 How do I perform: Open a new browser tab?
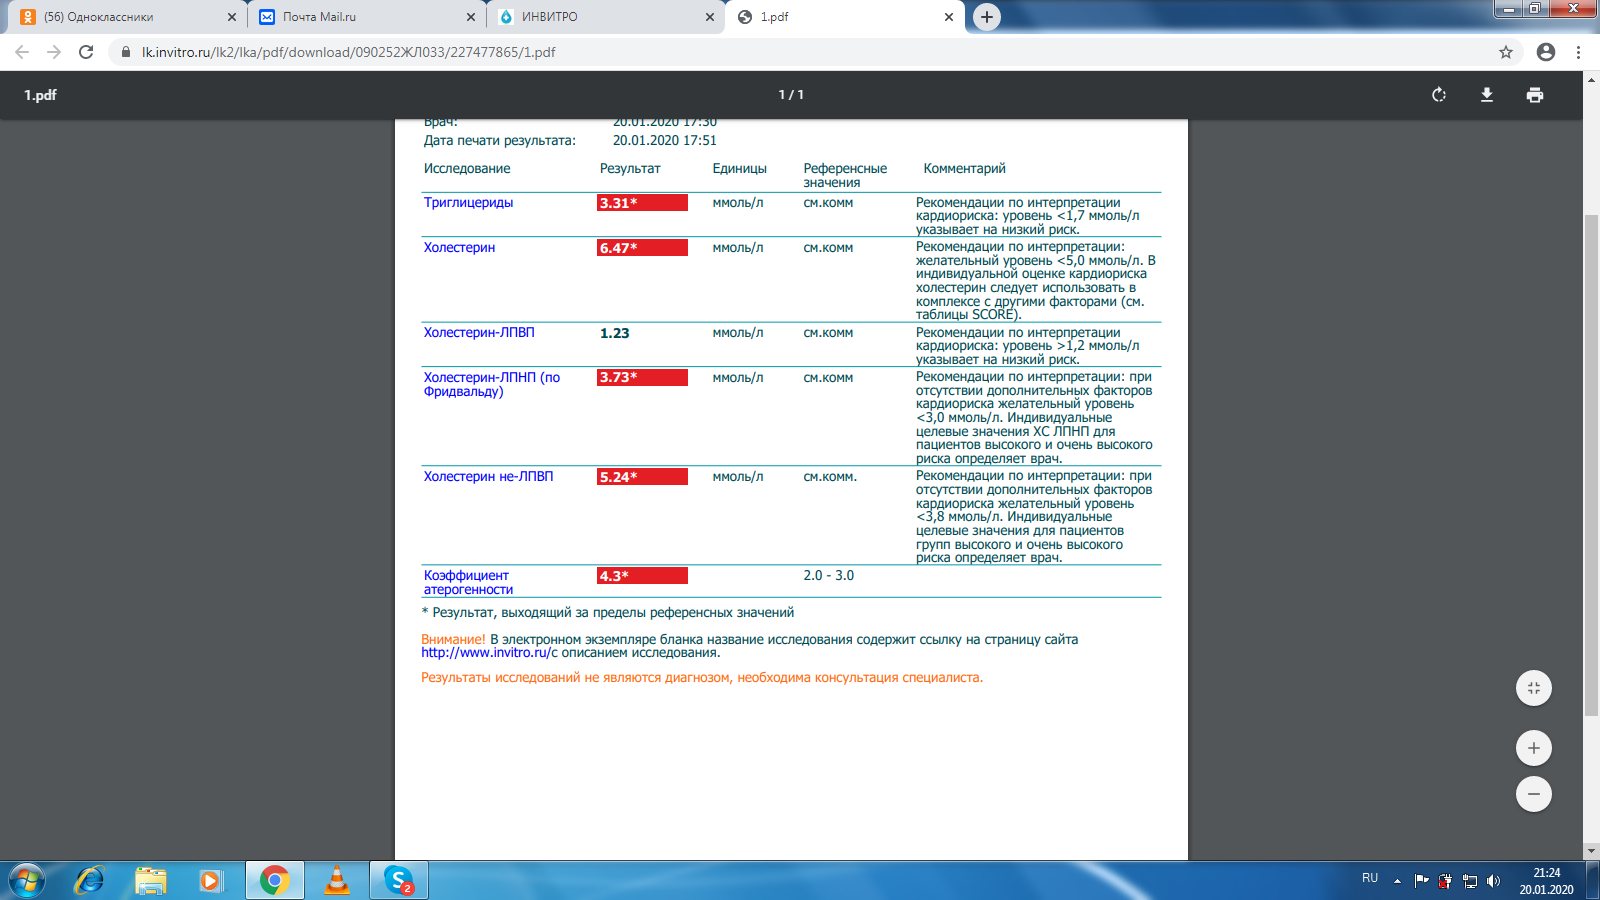pyautogui.click(x=987, y=17)
